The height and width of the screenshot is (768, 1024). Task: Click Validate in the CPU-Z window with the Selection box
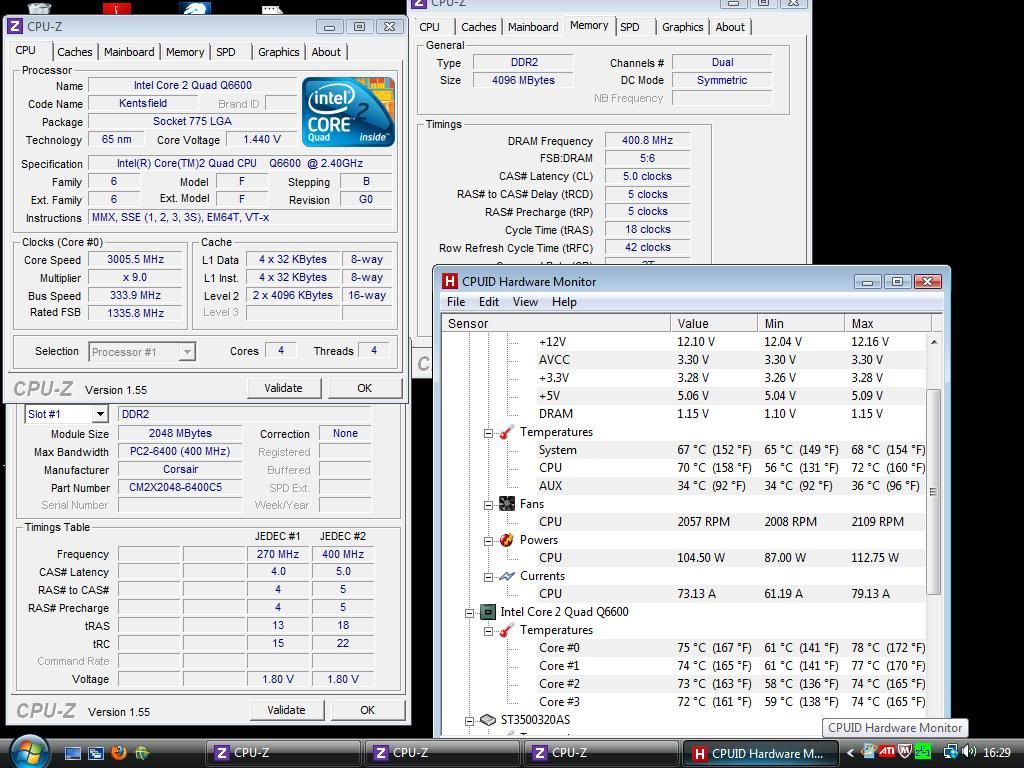(283, 388)
